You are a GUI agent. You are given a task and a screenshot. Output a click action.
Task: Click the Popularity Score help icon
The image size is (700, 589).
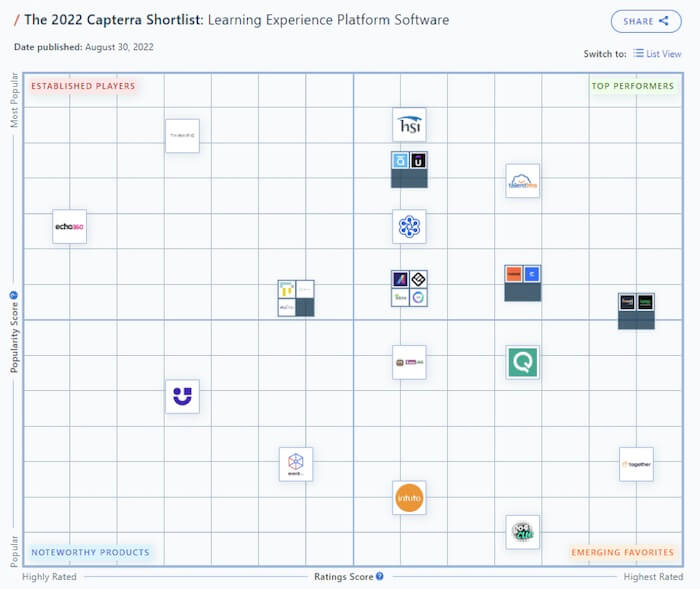pyautogui.click(x=13, y=295)
